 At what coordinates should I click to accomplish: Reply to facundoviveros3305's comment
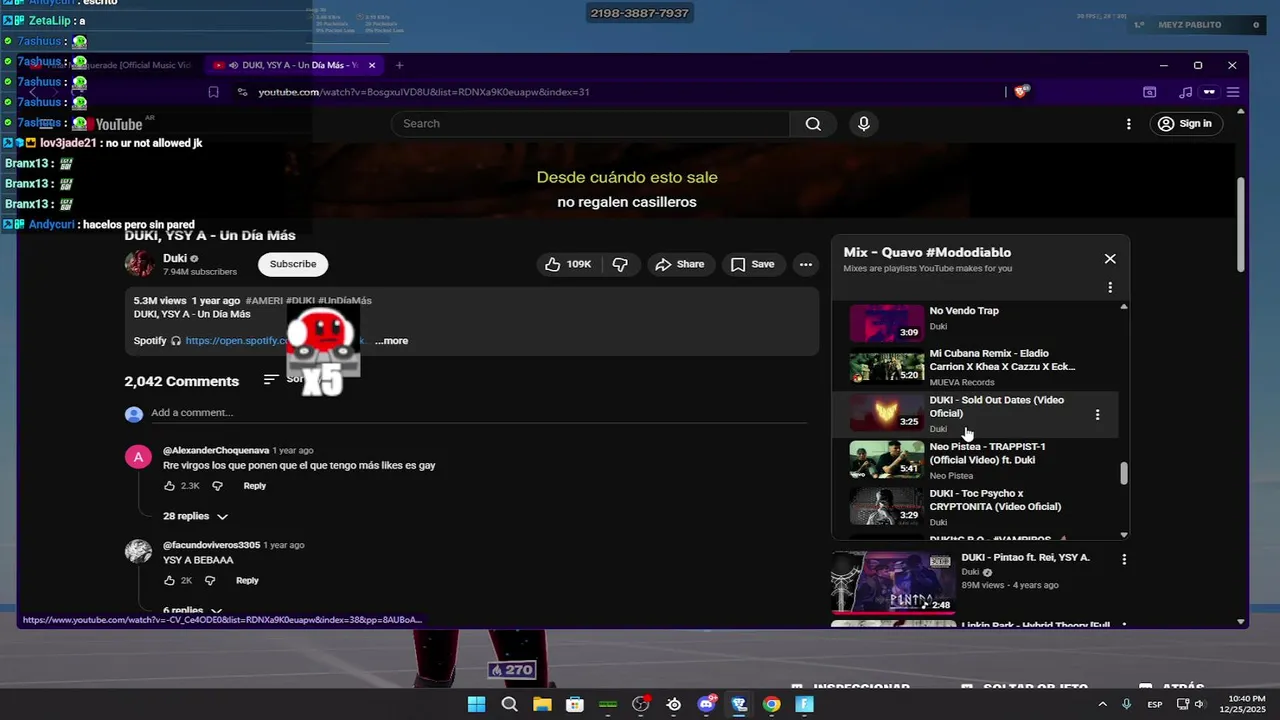[x=247, y=581]
